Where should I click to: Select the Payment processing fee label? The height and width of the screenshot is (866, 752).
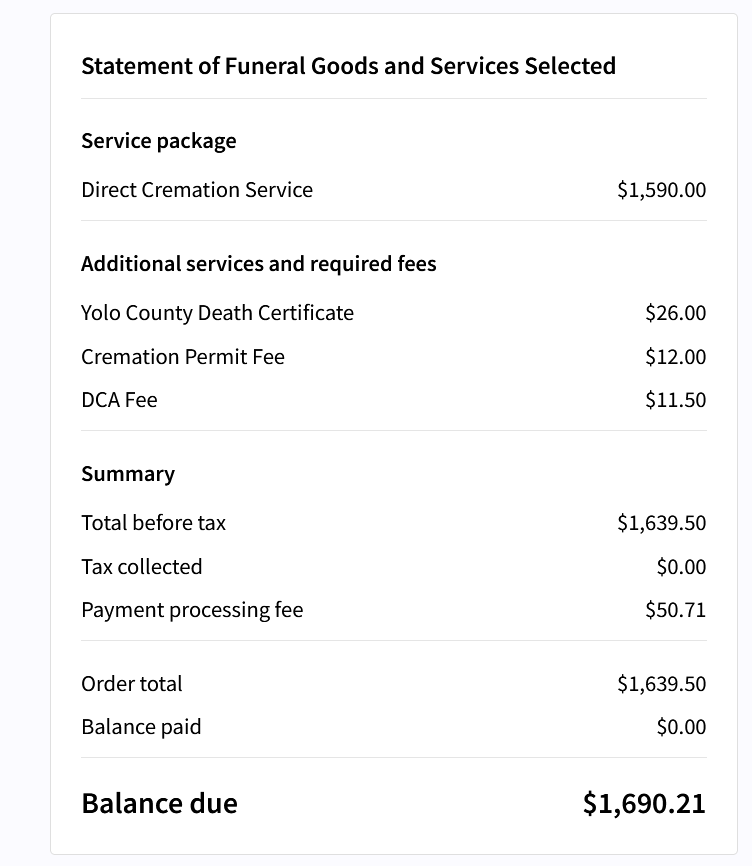point(192,610)
